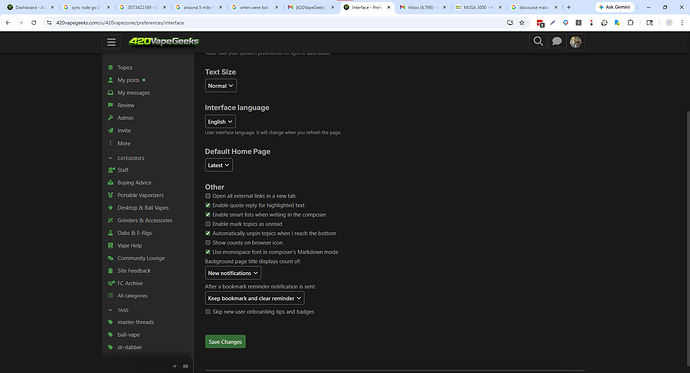Click the 420VapeGeeks site logo
The image size is (690, 373).
pyautogui.click(x=164, y=41)
